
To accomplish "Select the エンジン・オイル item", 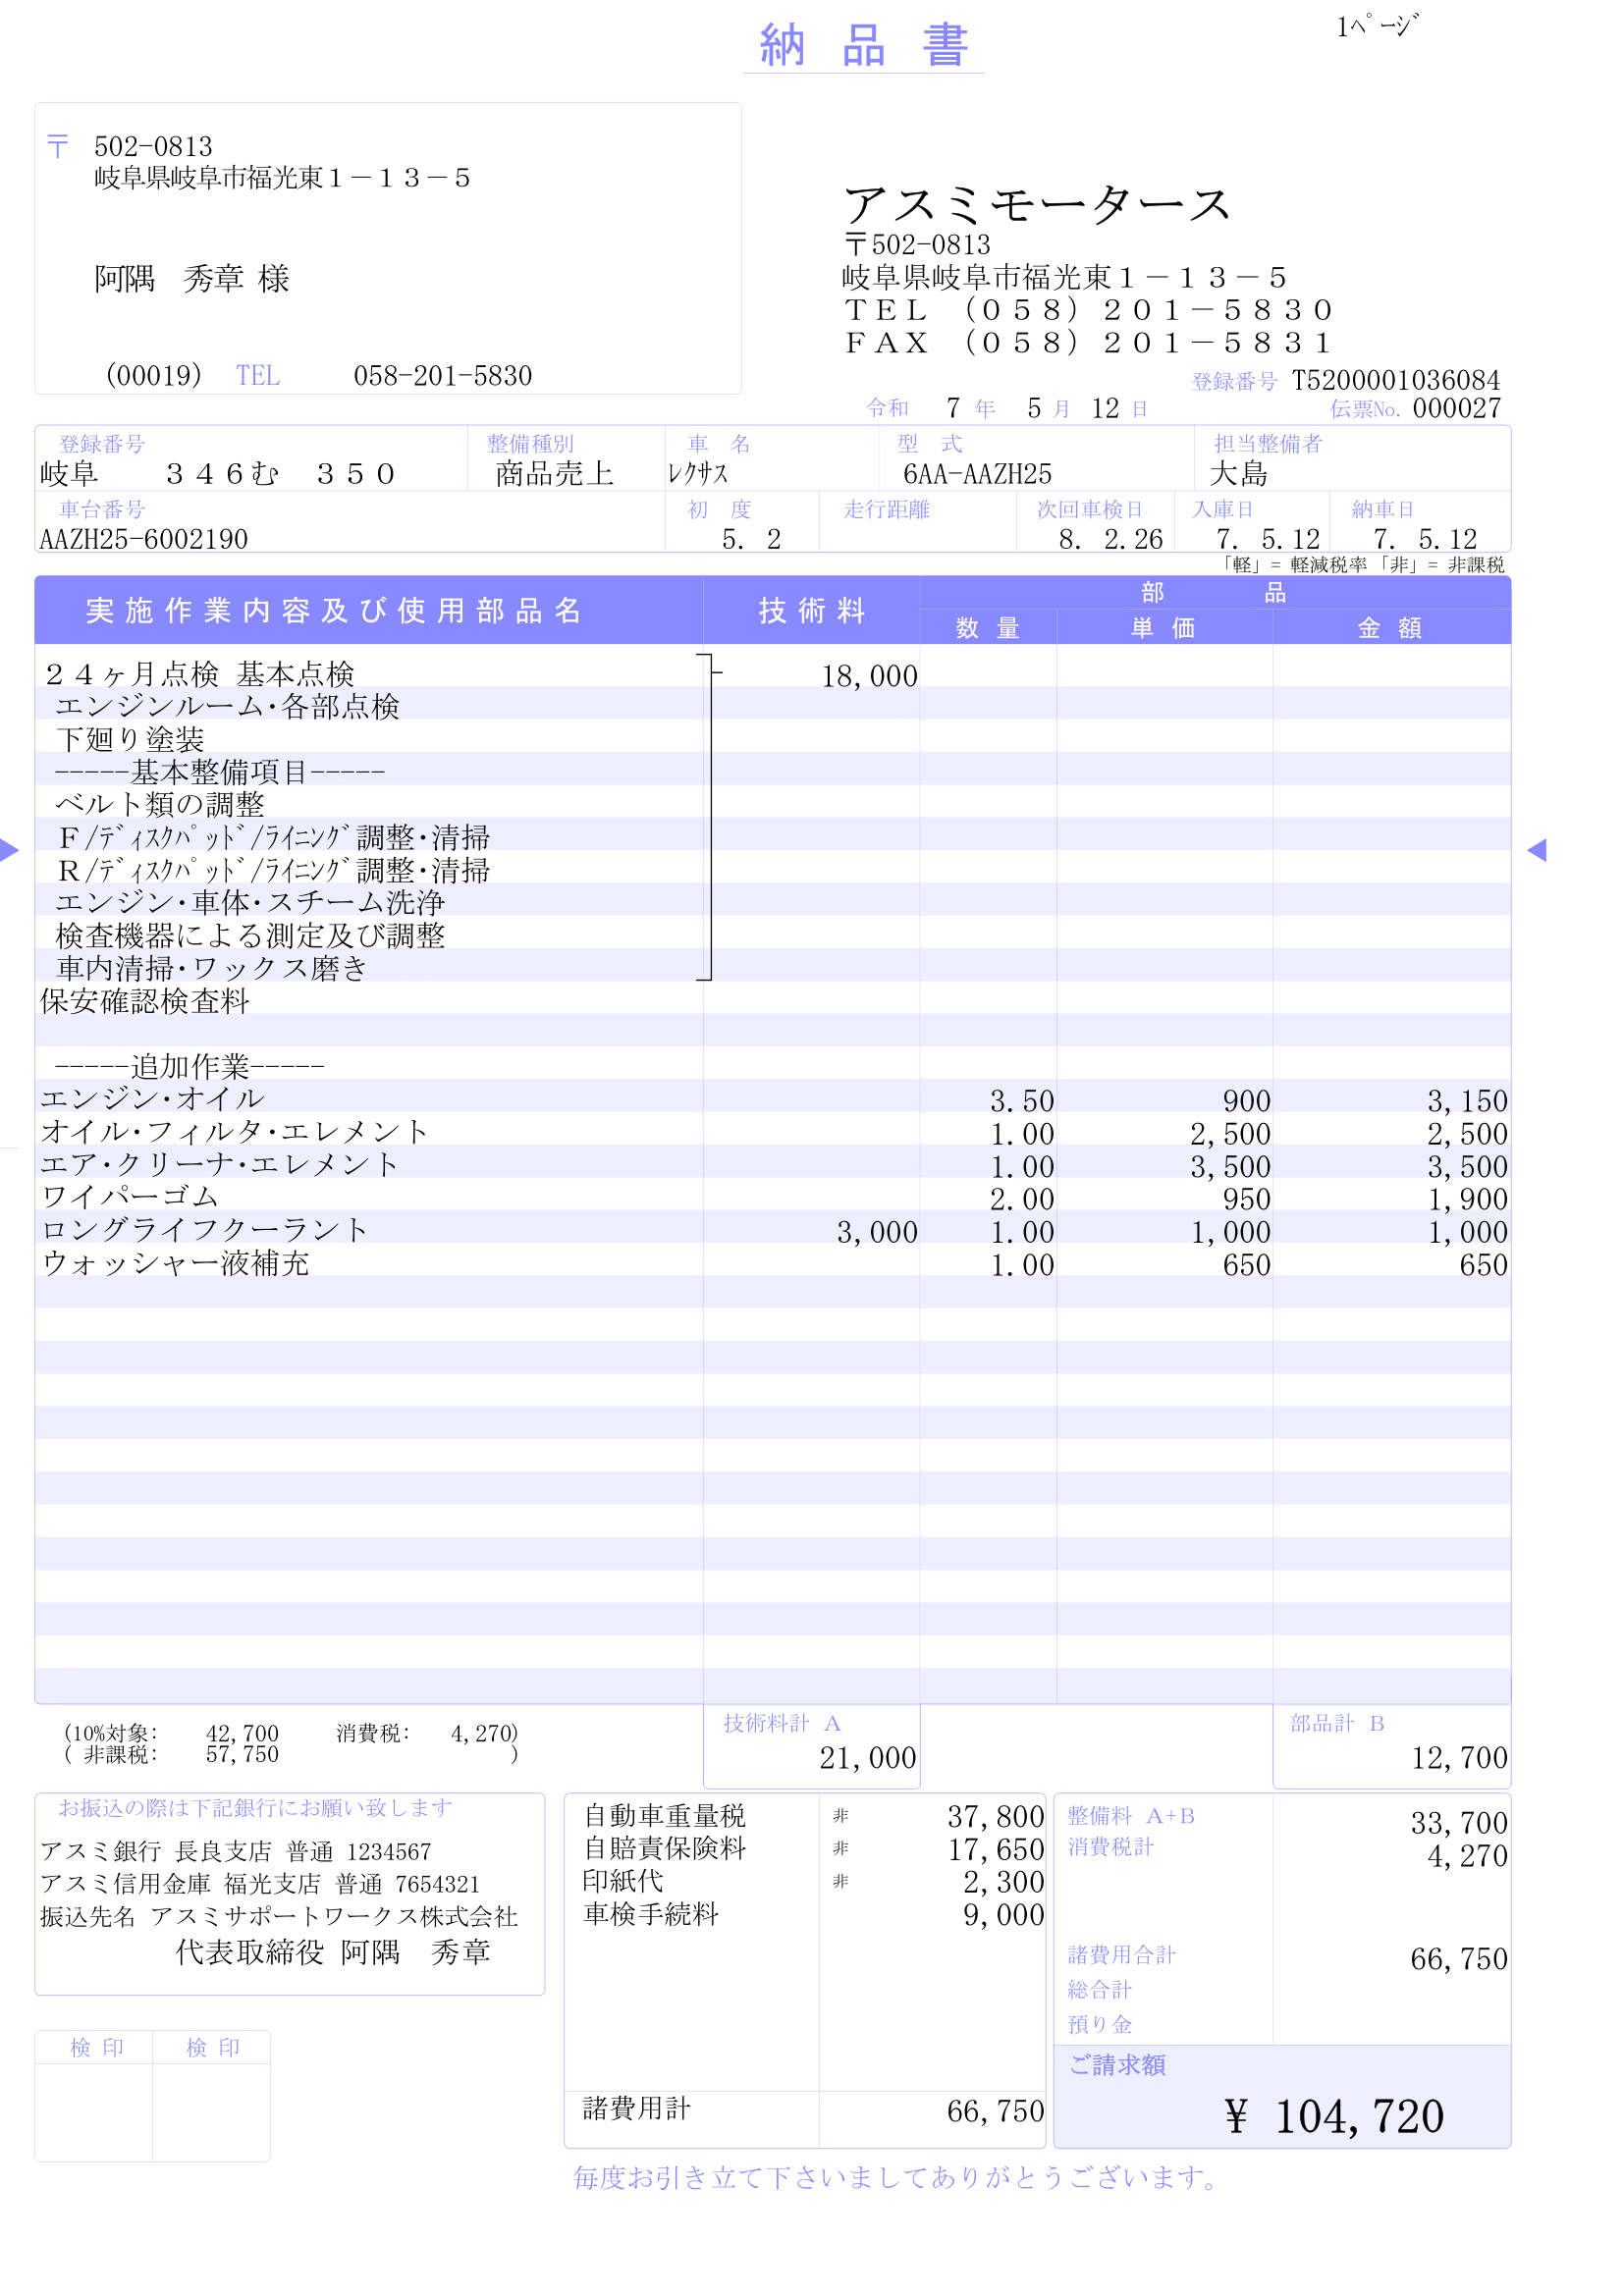I will coord(152,1100).
